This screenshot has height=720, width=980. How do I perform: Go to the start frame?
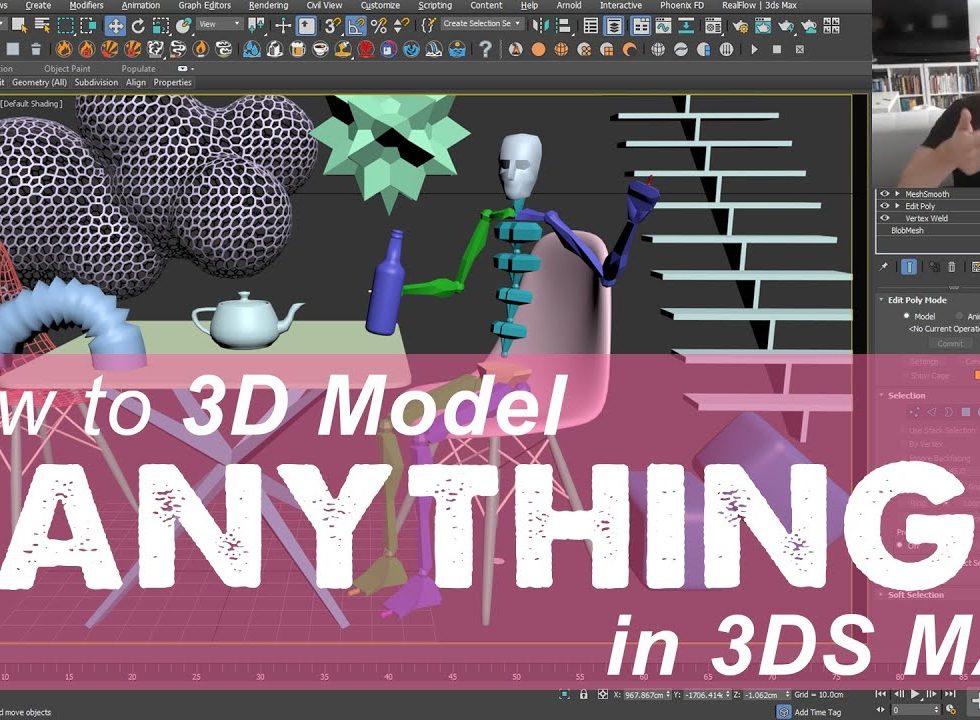[x=881, y=694]
